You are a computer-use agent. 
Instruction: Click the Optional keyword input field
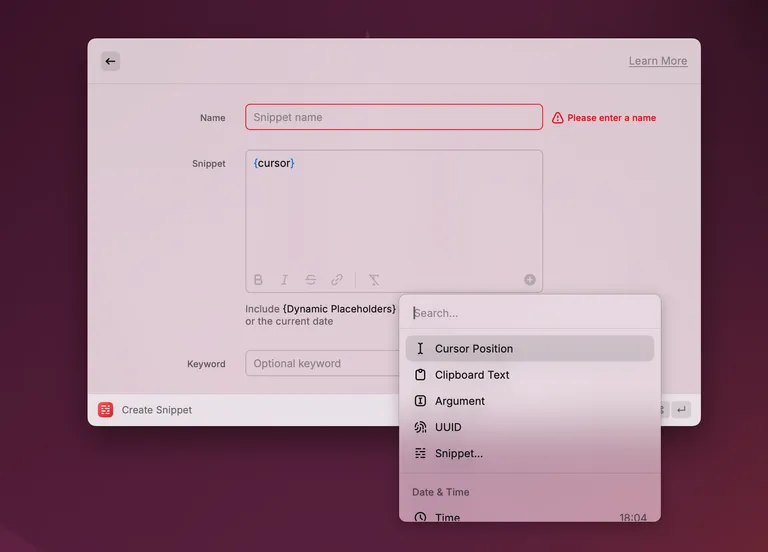click(x=322, y=364)
